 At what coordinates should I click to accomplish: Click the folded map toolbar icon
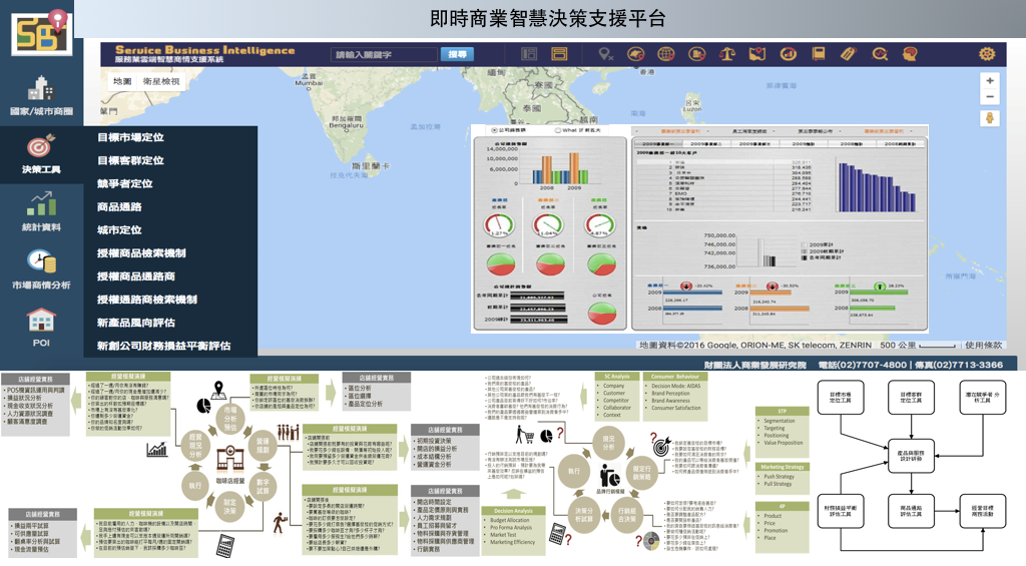pos(757,54)
